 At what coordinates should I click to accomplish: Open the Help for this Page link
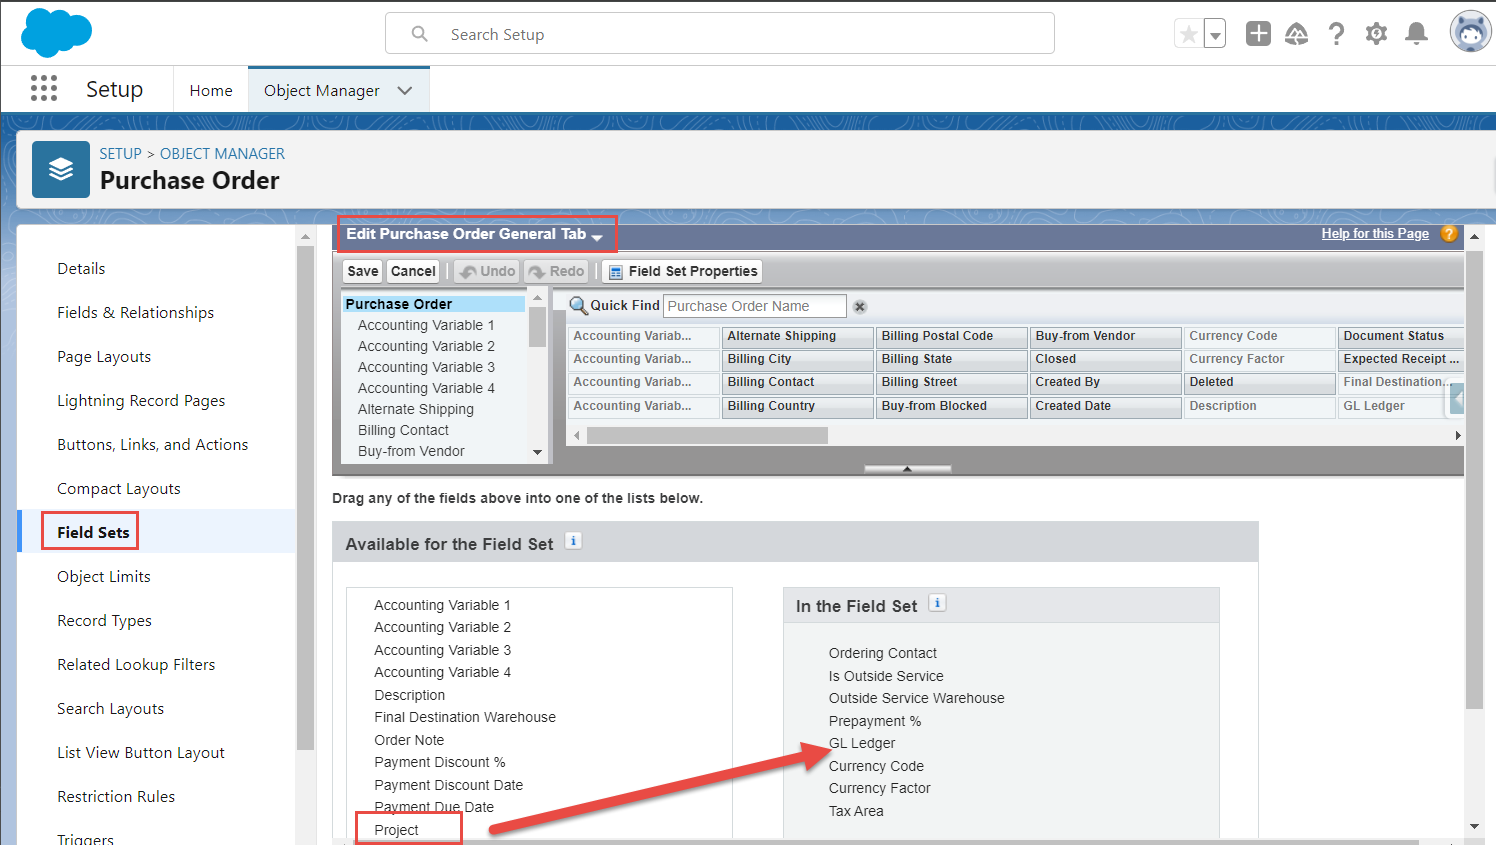1375,233
